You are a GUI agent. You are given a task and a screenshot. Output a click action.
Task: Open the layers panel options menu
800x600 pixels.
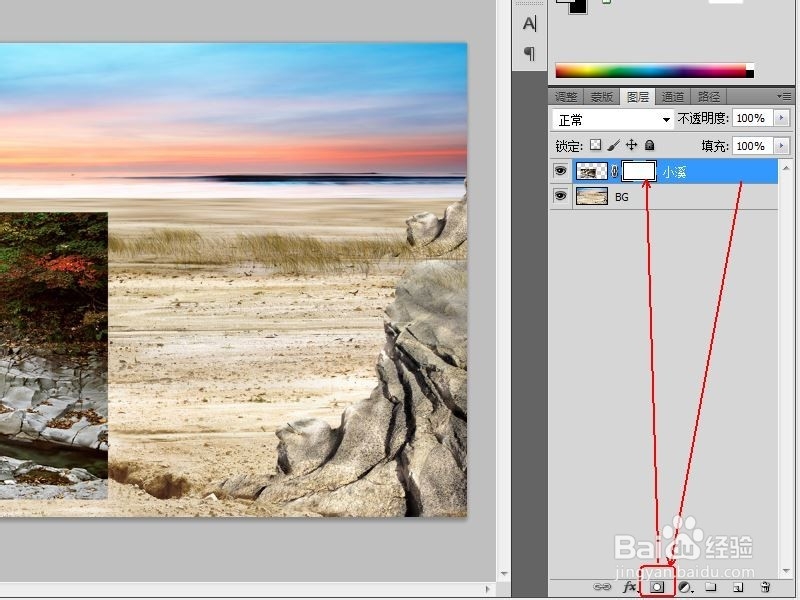point(784,96)
